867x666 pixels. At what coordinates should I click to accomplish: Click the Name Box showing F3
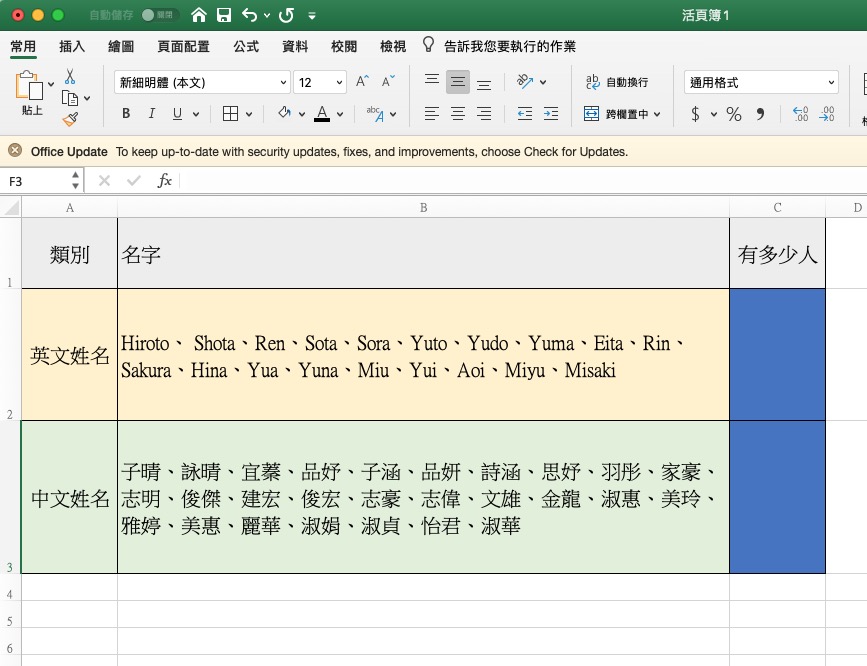click(x=38, y=181)
